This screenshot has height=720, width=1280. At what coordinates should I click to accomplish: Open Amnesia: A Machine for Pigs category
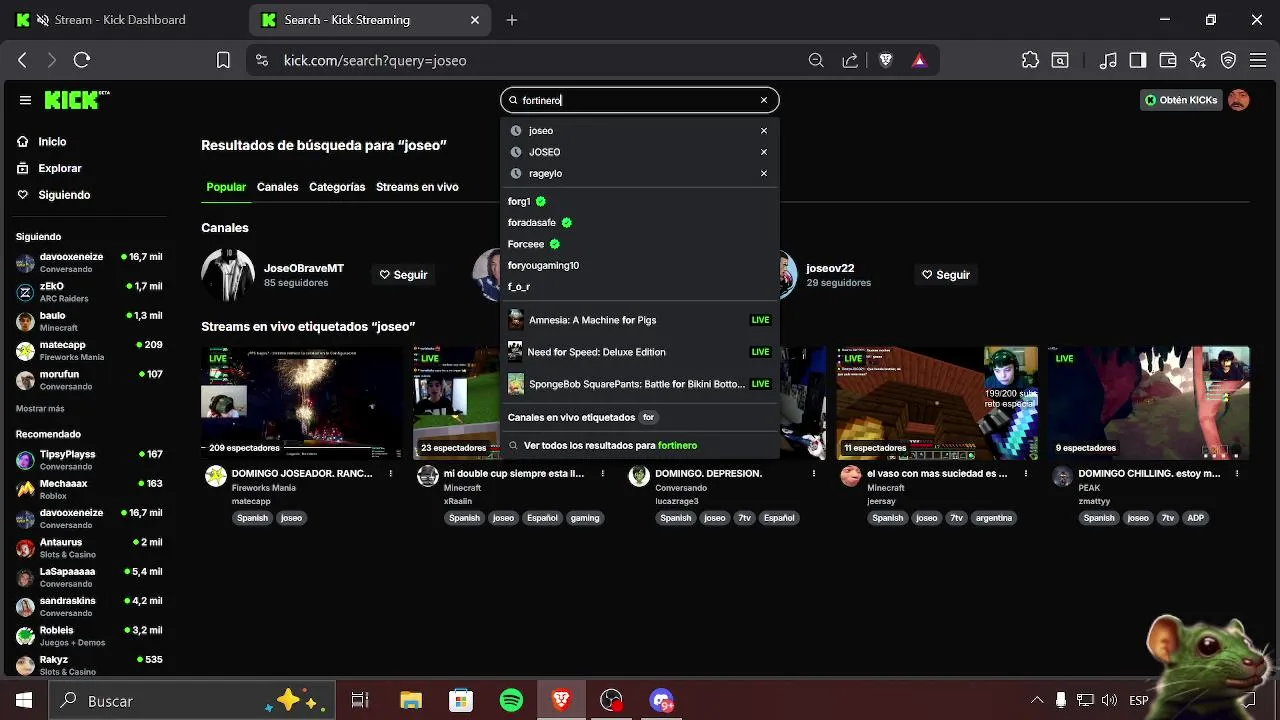coord(640,320)
